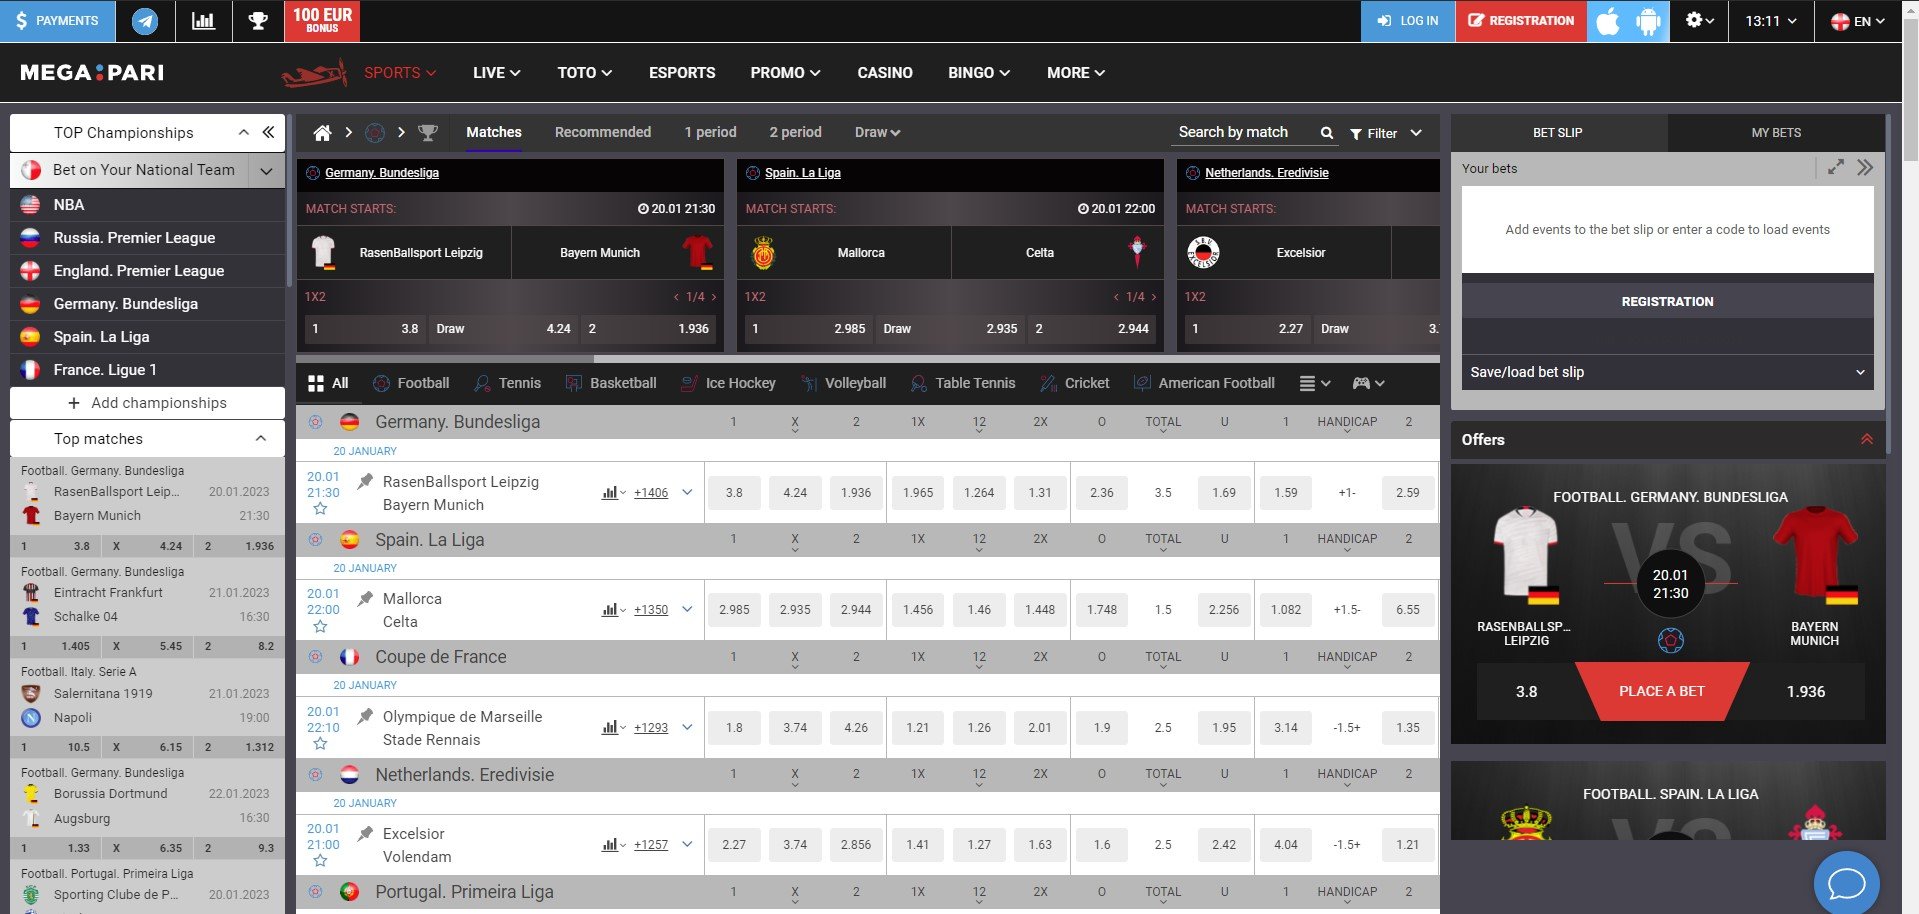
Task: Open the LIVE menu
Action: point(496,73)
